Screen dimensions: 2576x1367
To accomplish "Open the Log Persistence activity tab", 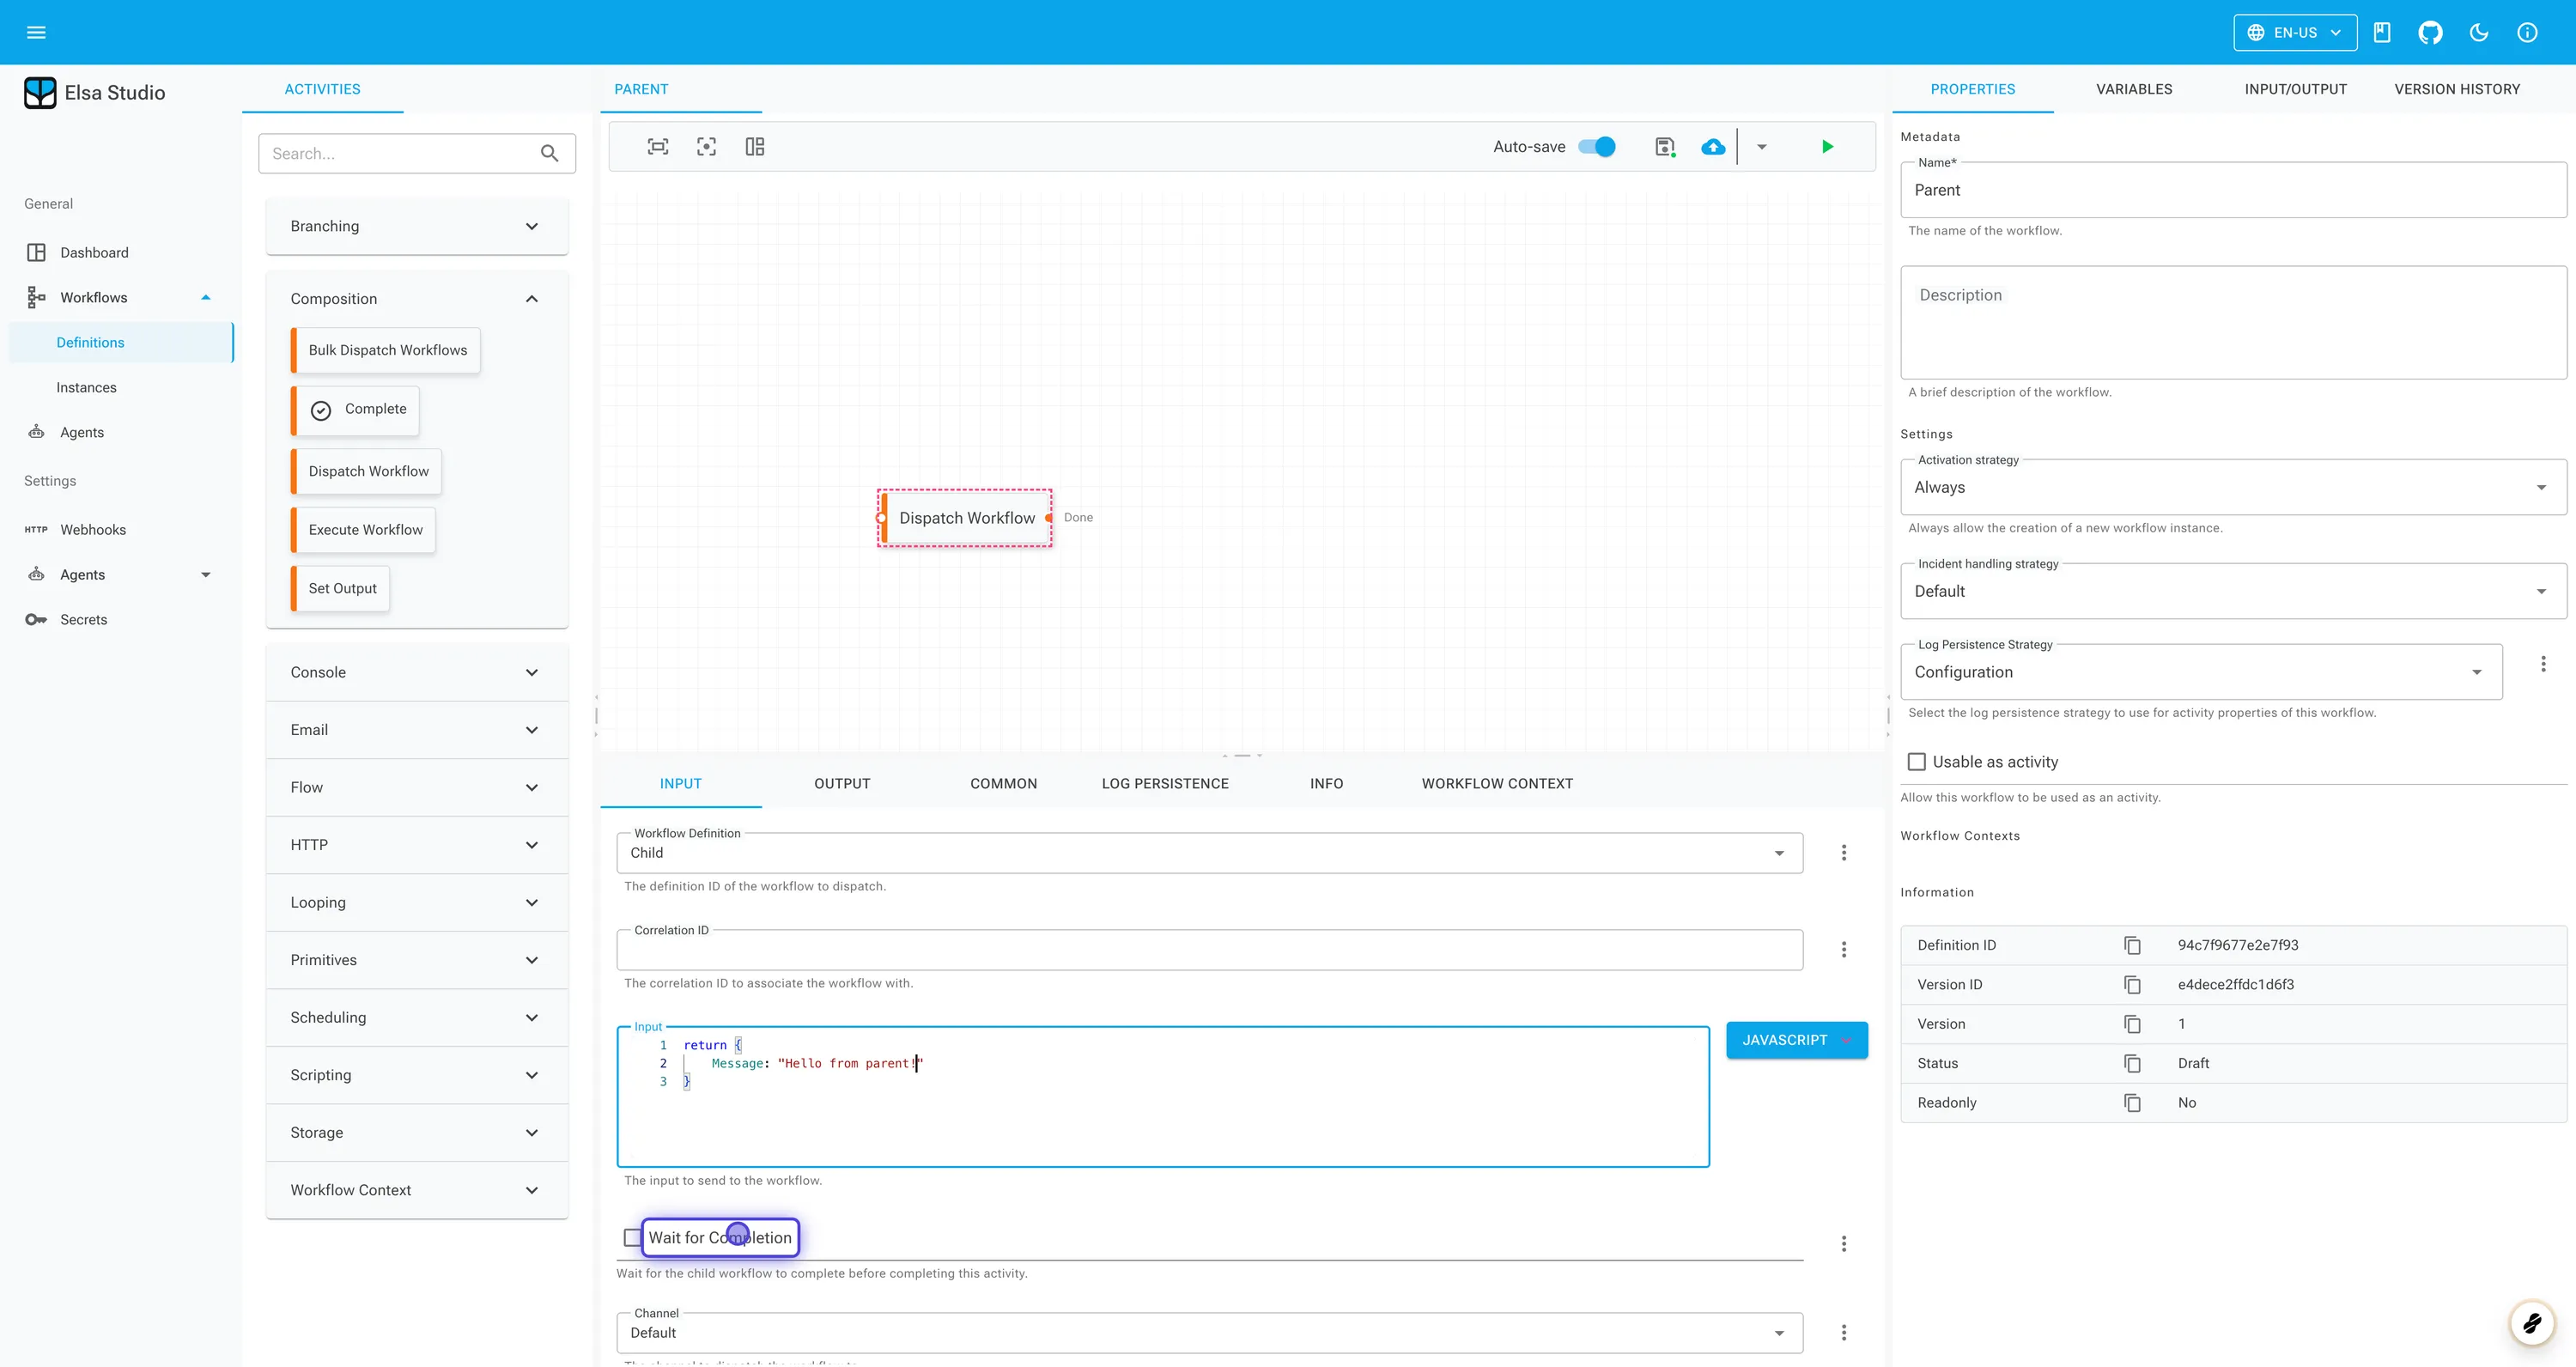I will point(1165,783).
